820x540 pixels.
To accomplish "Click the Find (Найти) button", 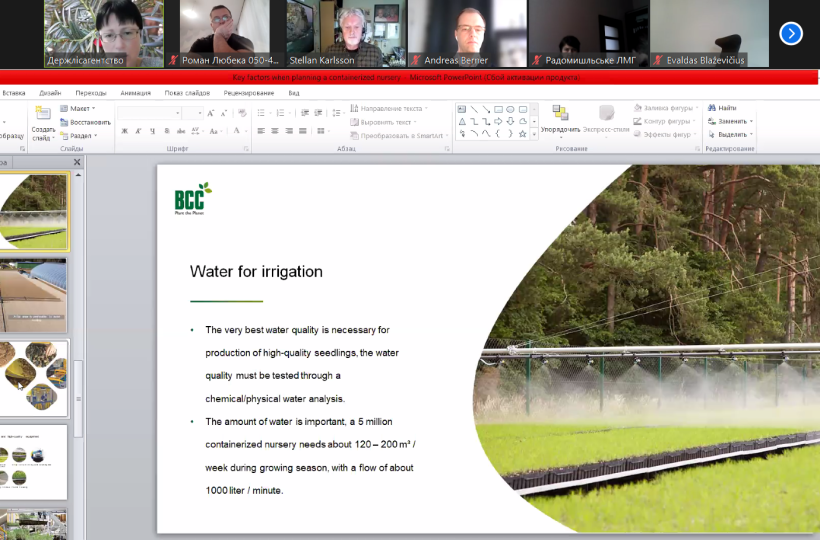I will click(x=722, y=108).
